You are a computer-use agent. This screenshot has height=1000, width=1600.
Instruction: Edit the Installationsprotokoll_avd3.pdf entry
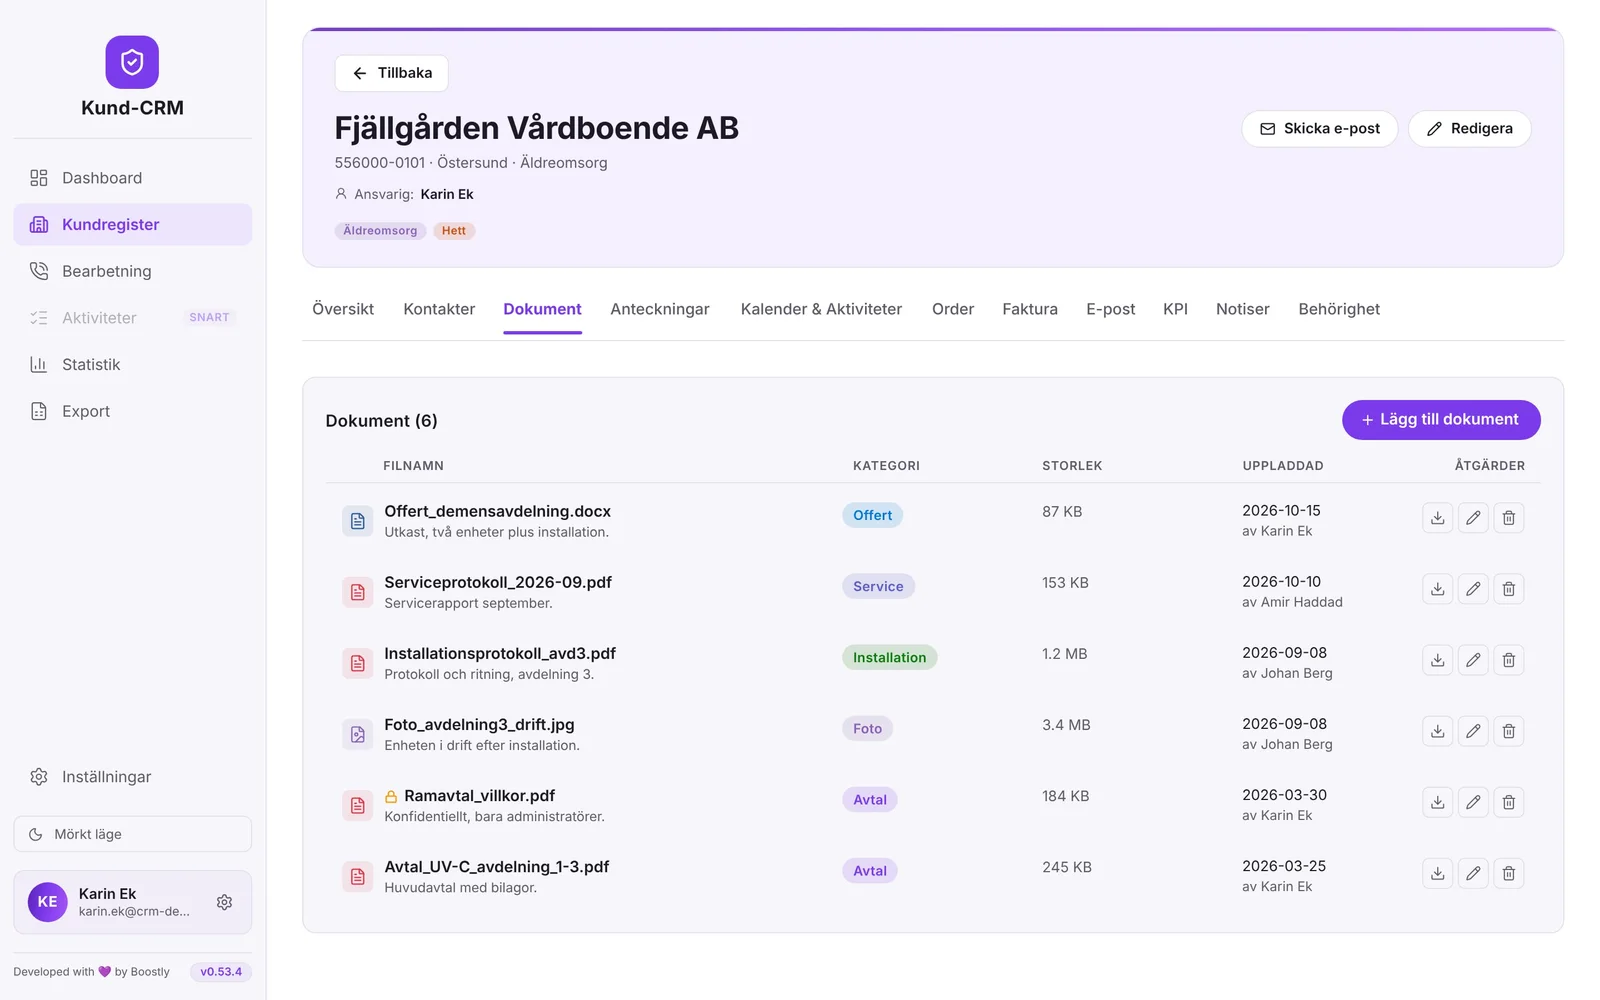coord(1473,660)
